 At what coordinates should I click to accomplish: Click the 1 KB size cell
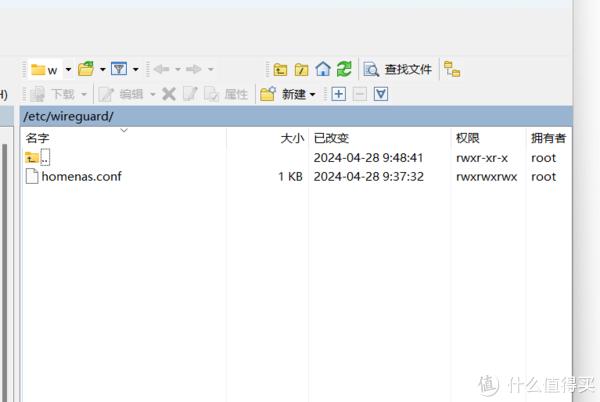[290, 176]
